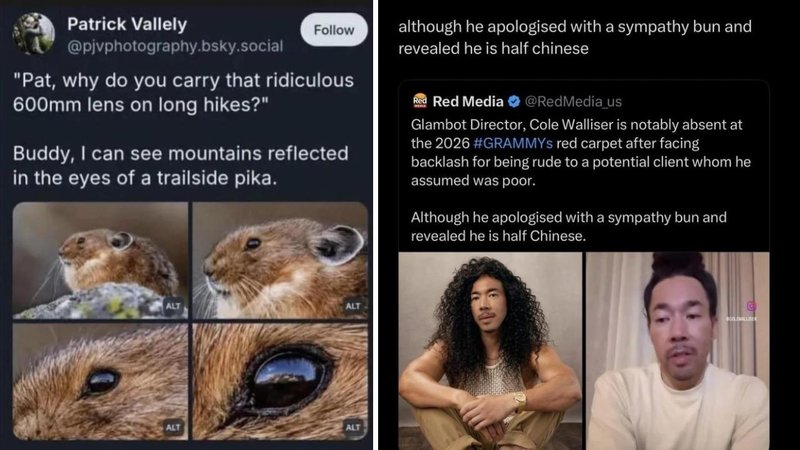The height and width of the screenshot is (450, 800).
Task: Open the bottom-left pika eye photo
Action: pyautogui.click(x=100, y=382)
